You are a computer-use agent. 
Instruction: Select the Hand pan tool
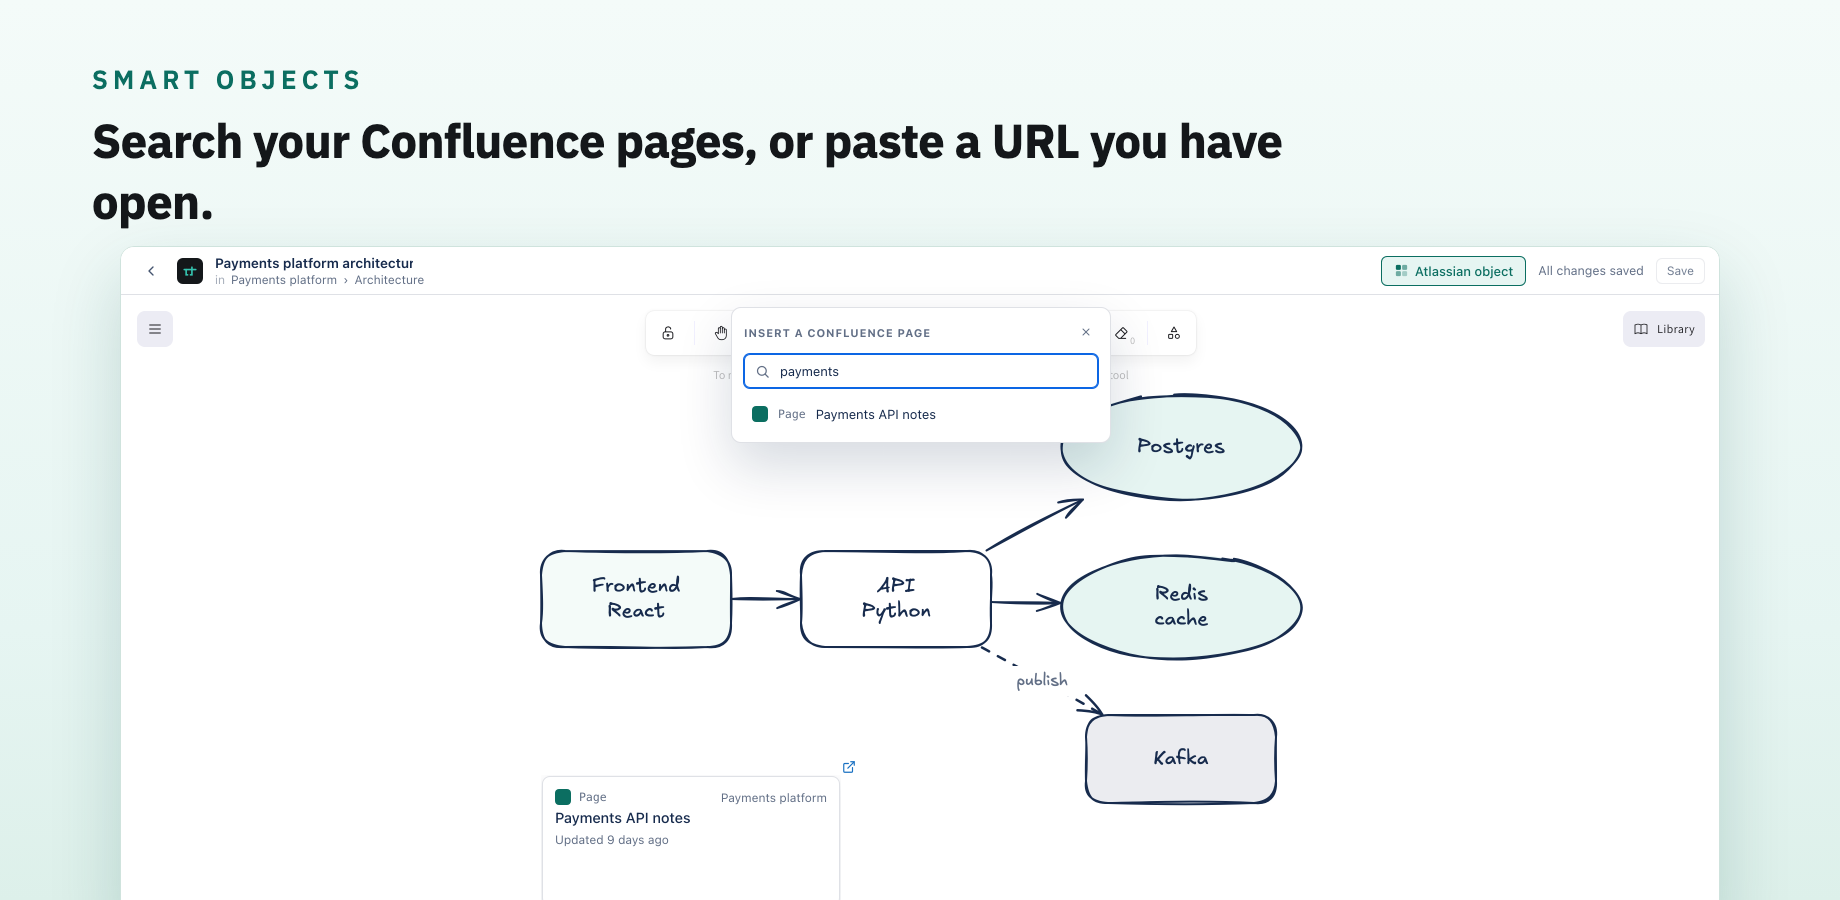point(720,333)
